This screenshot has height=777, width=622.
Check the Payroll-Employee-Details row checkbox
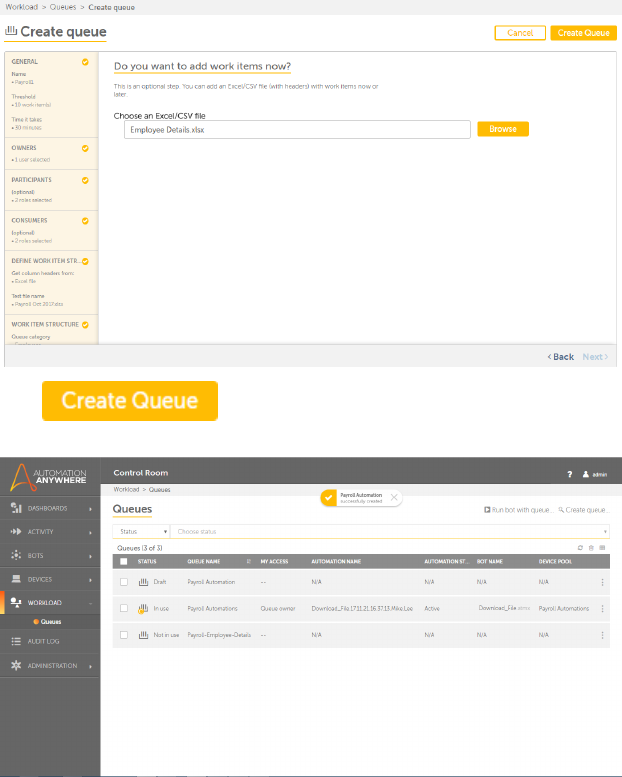(x=124, y=635)
